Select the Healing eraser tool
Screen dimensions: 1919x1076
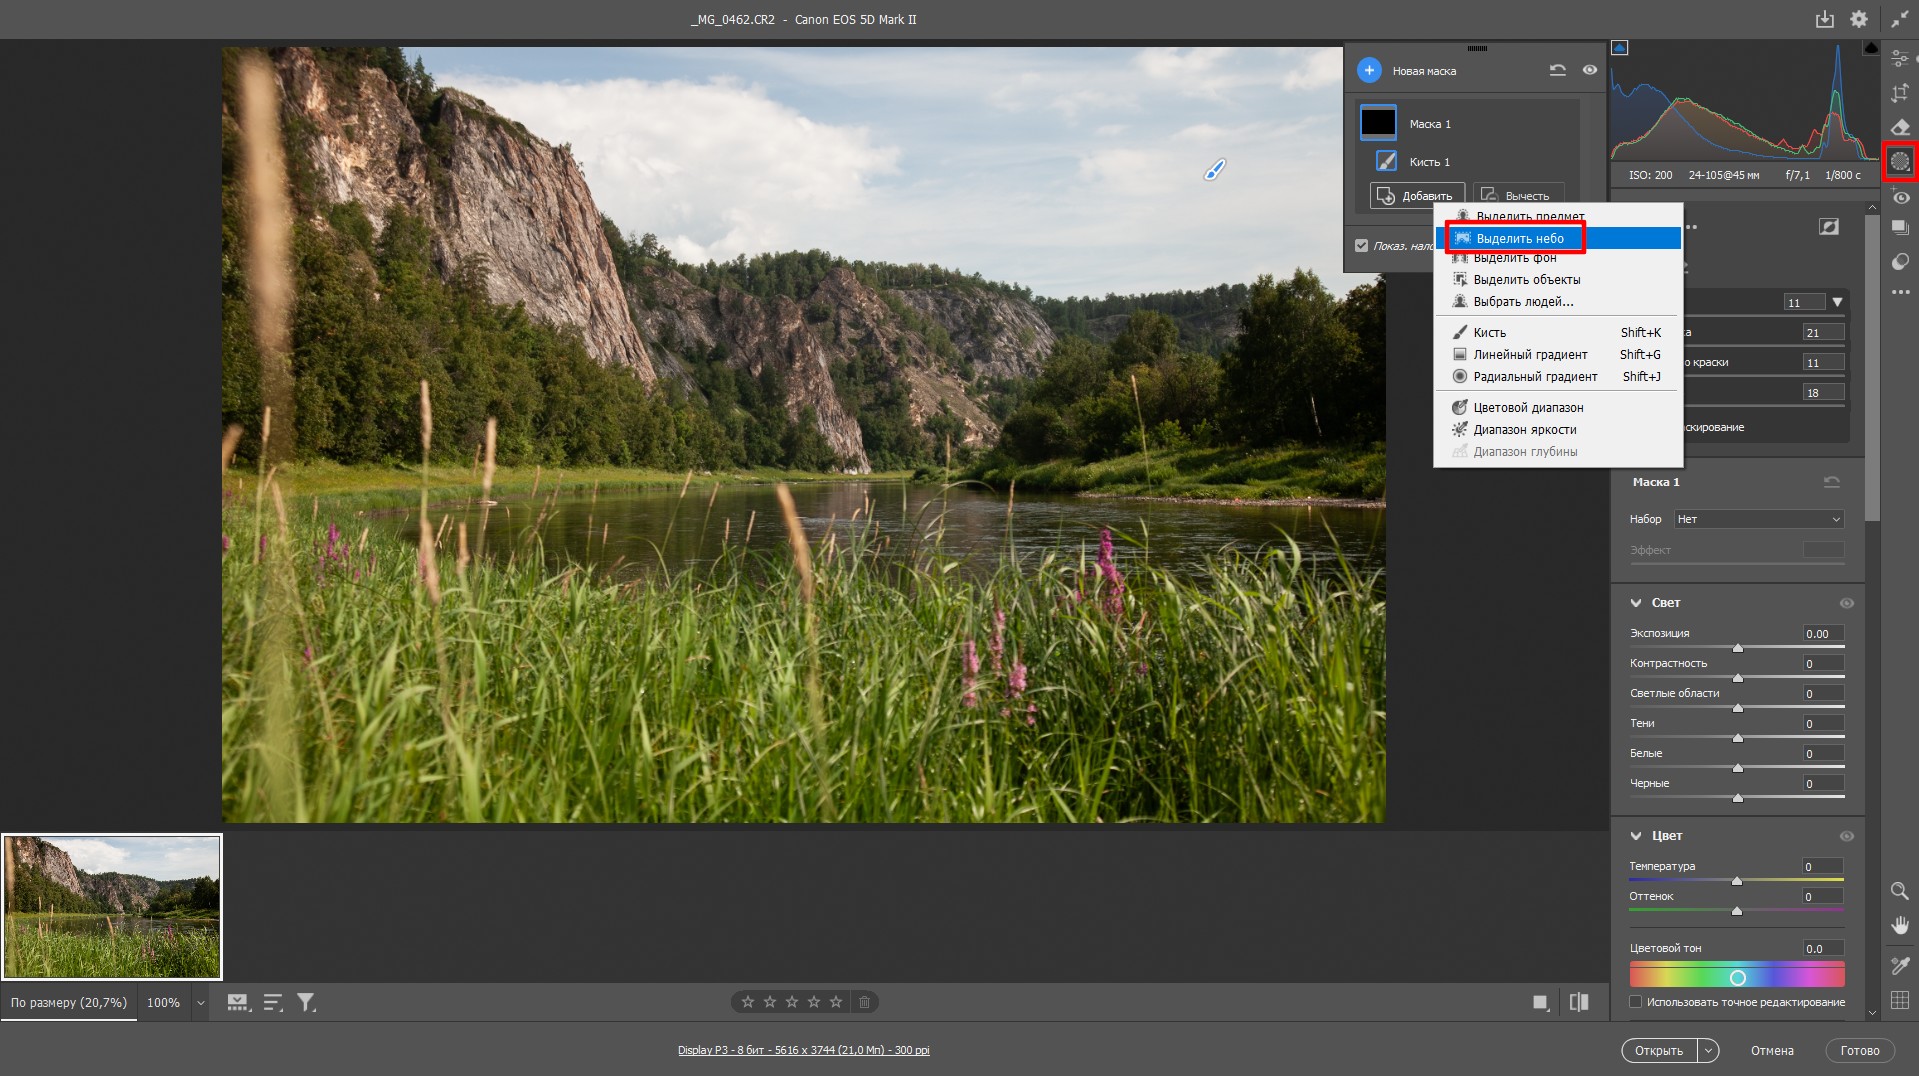pos(1900,127)
